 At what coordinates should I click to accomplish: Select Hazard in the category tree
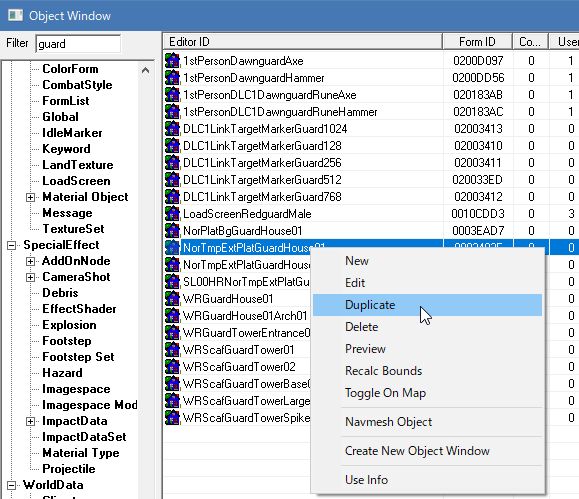(62, 373)
